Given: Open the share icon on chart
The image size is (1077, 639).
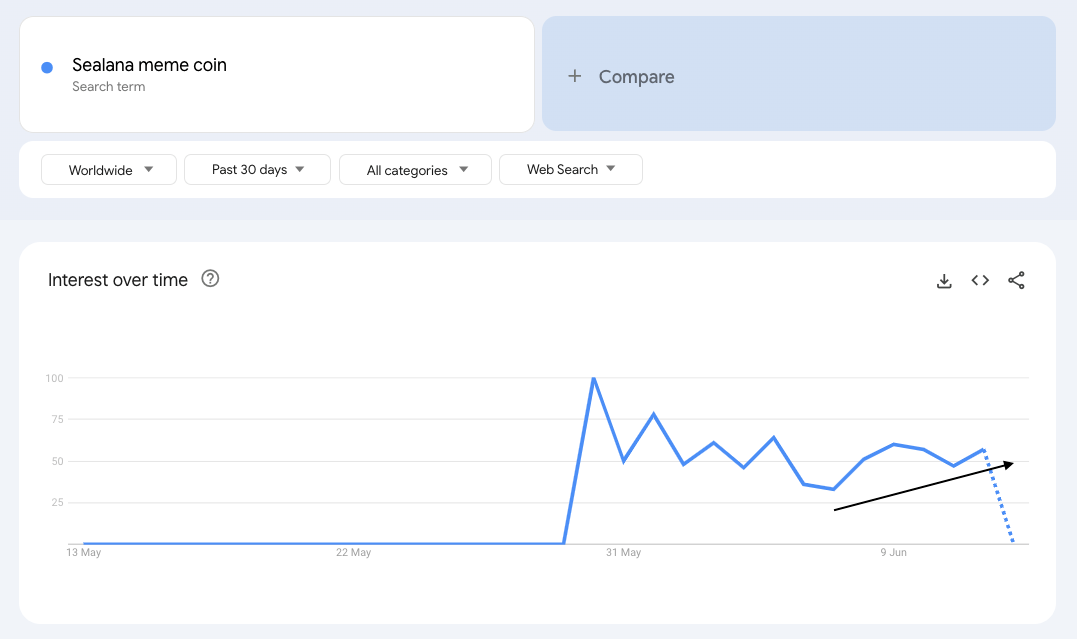Looking at the screenshot, I should click(x=1016, y=281).
